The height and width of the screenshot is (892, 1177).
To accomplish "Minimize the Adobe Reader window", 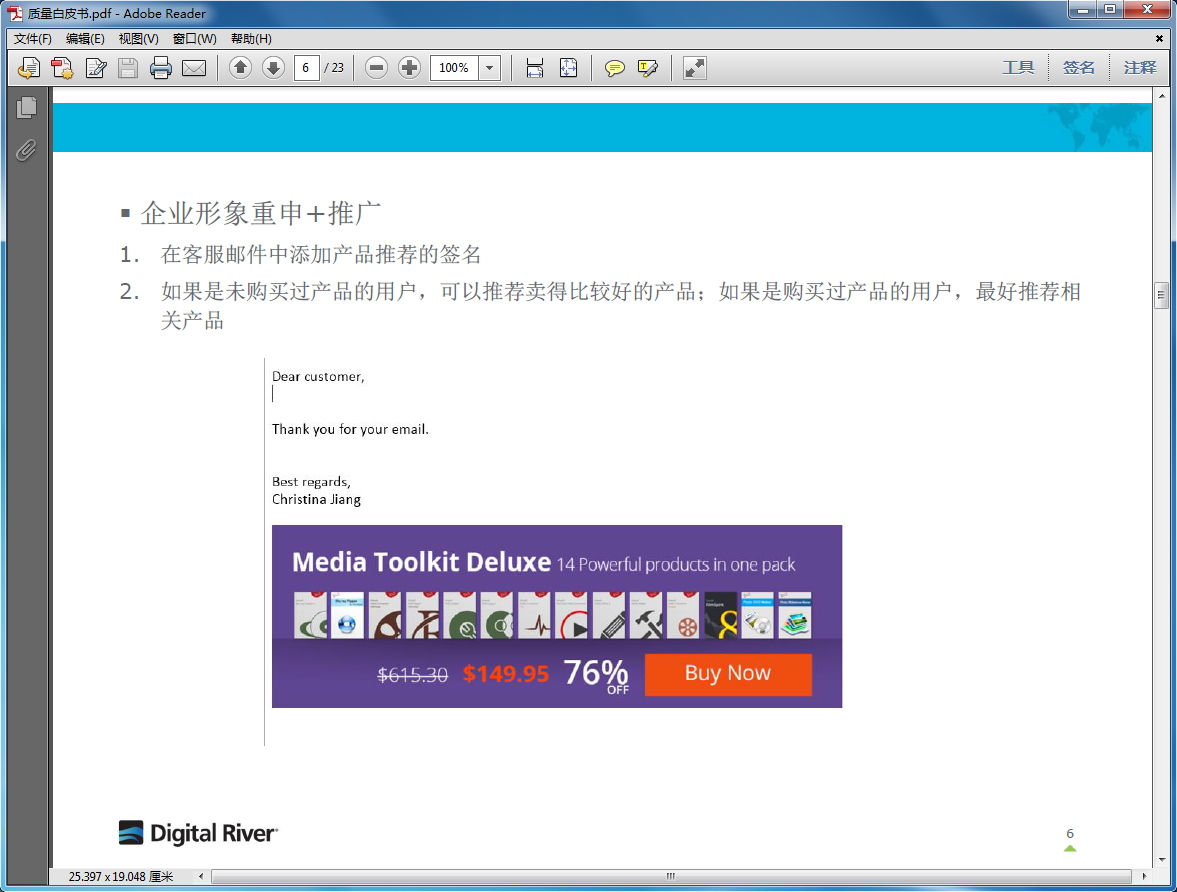I will (1082, 10).
